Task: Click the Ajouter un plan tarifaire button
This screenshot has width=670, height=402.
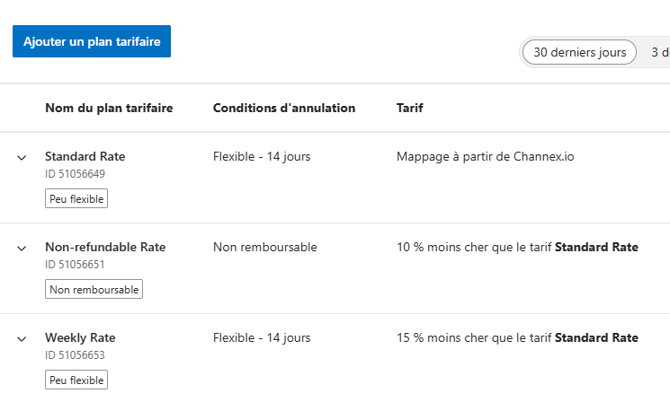Action: coord(91,41)
